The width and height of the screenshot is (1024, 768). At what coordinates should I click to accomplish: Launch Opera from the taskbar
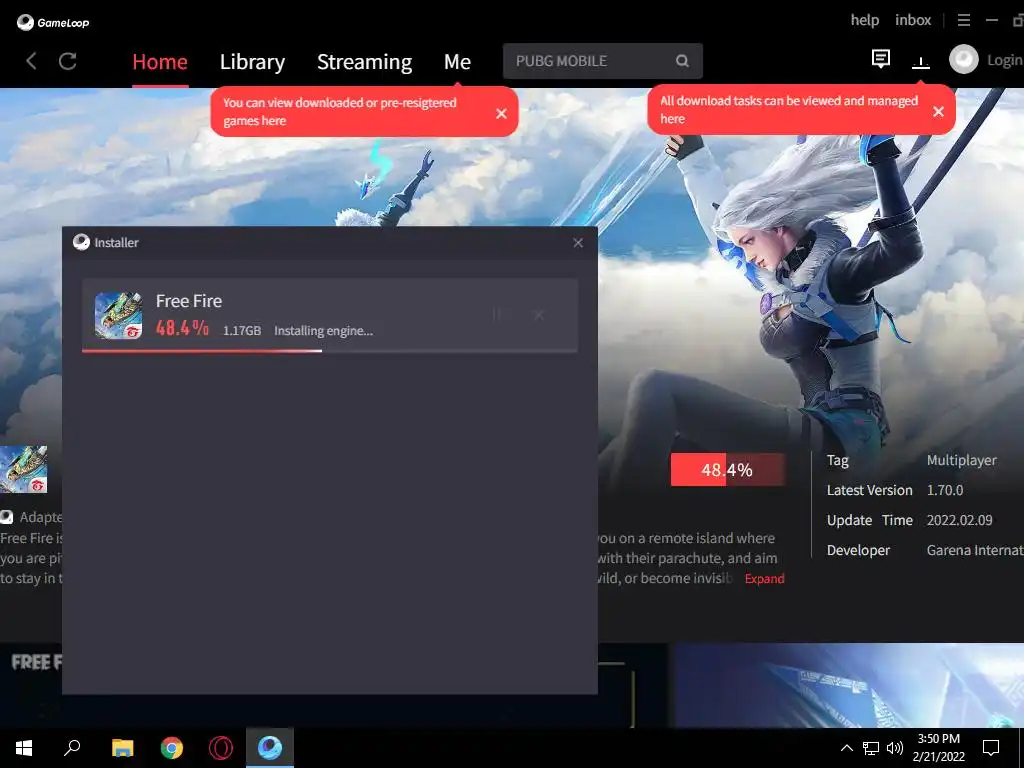point(221,748)
